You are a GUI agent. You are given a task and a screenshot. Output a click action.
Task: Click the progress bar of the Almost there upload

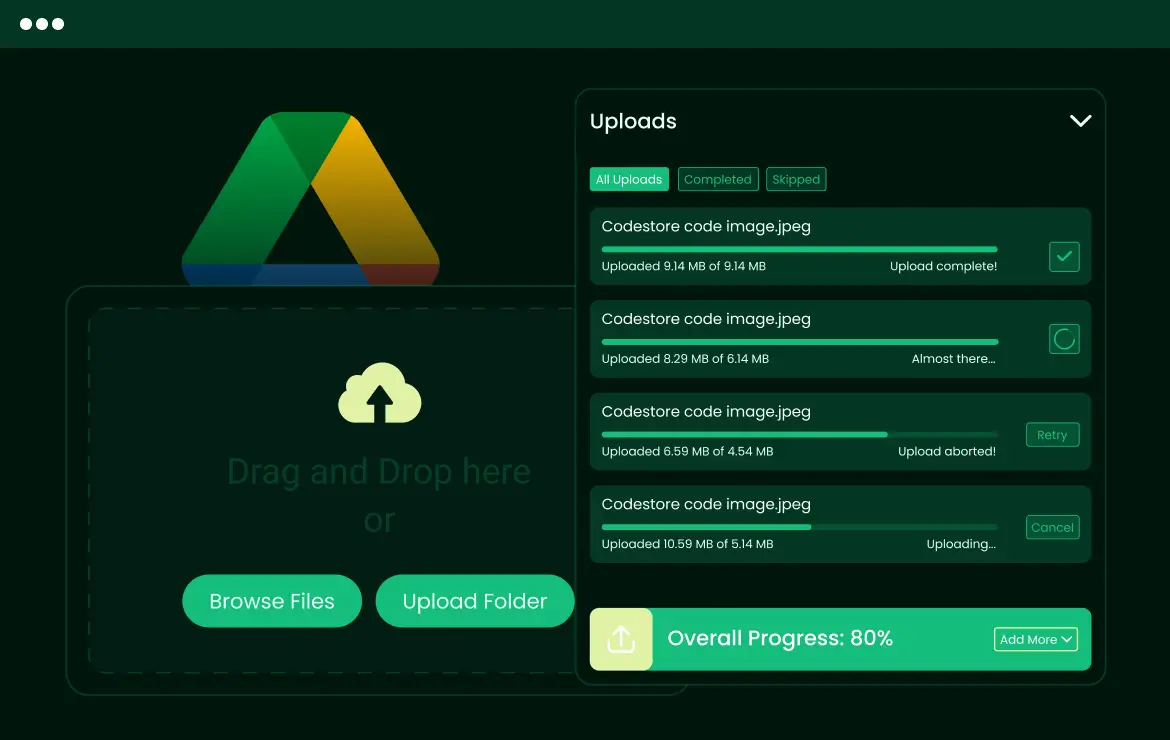(799, 342)
